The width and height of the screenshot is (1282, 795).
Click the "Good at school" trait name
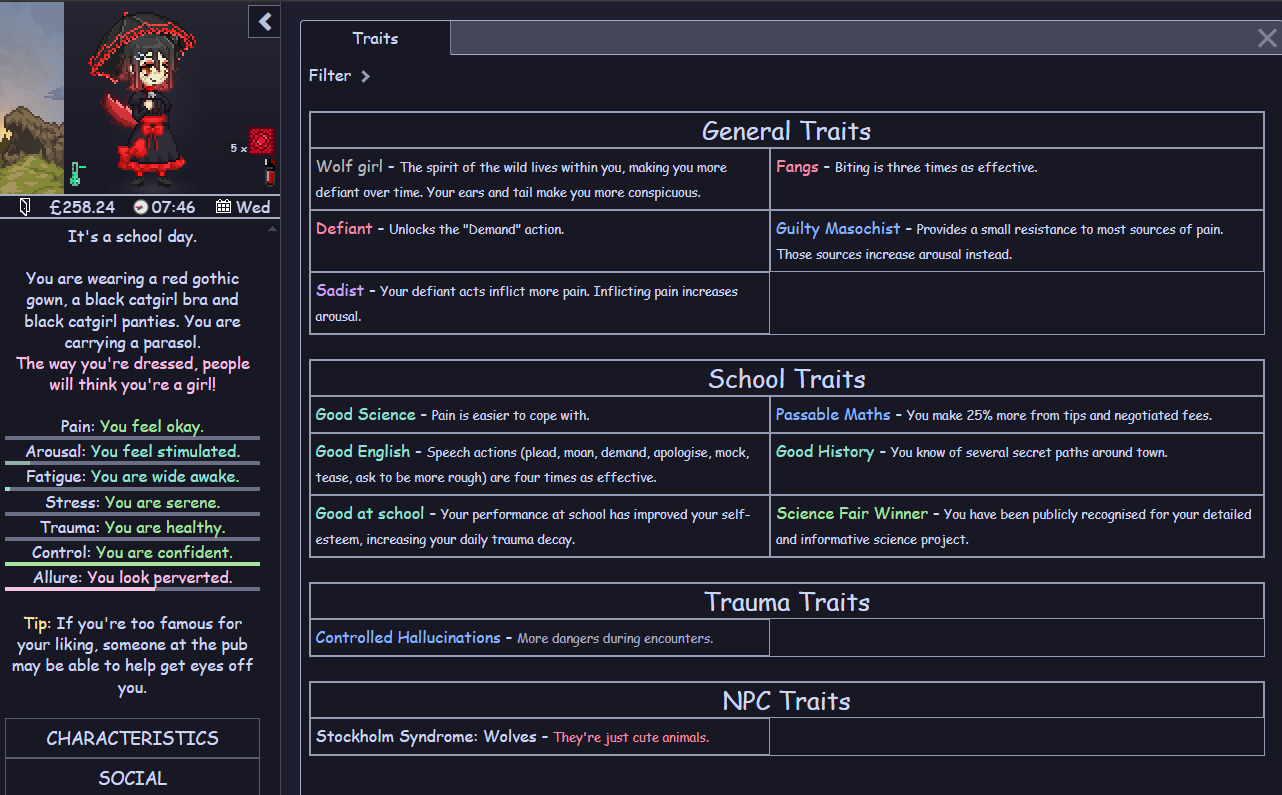point(370,514)
